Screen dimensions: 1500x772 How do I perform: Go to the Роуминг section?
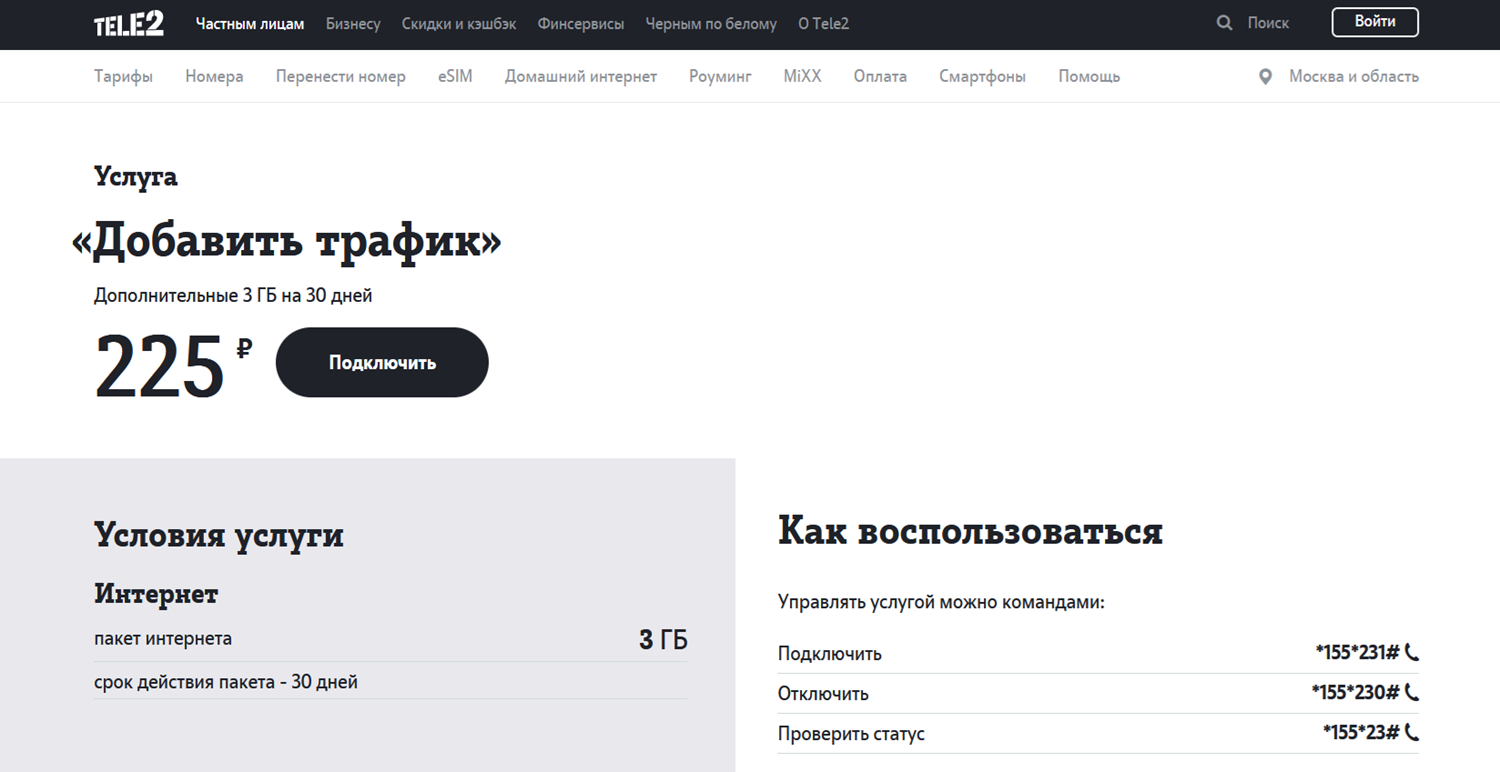[x=720, y=76]
